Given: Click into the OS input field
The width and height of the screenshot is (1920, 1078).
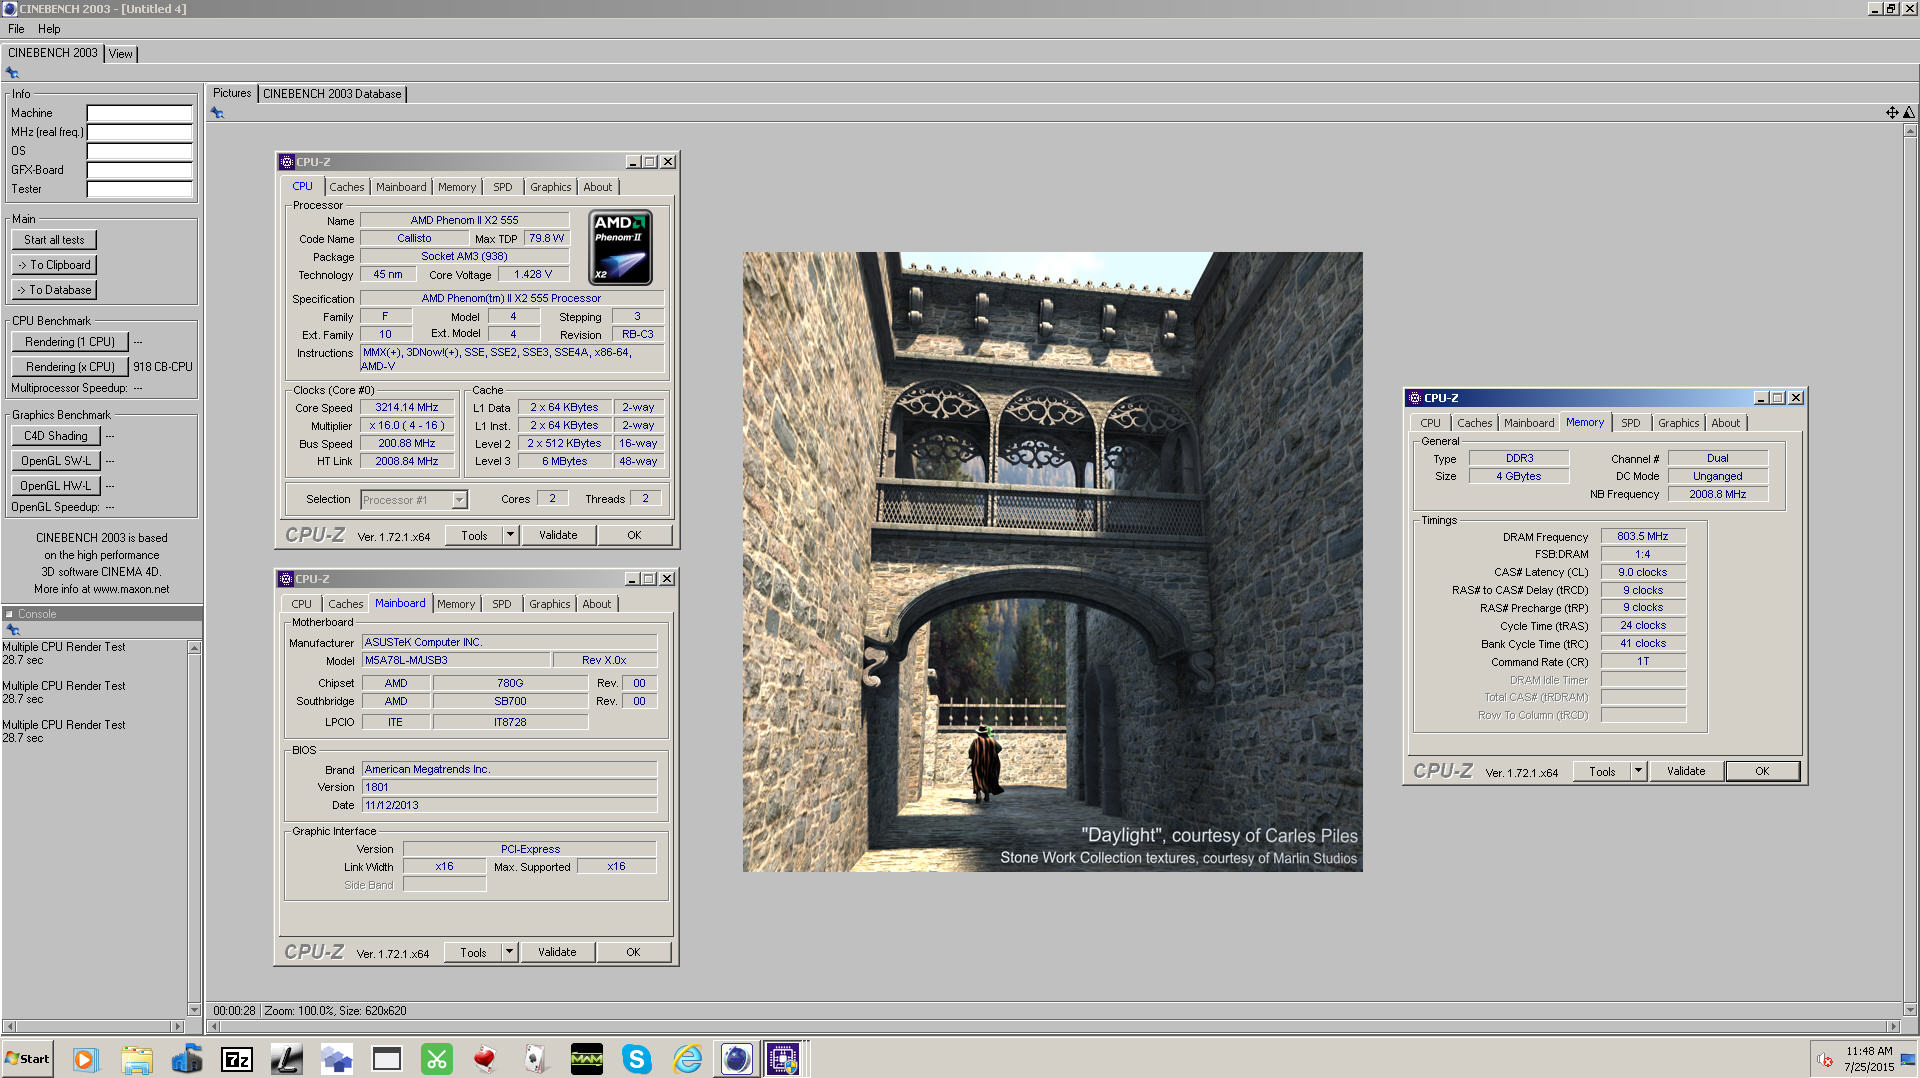Looking at the screenshot, I should pyautogui.click(x=139, y=151).
